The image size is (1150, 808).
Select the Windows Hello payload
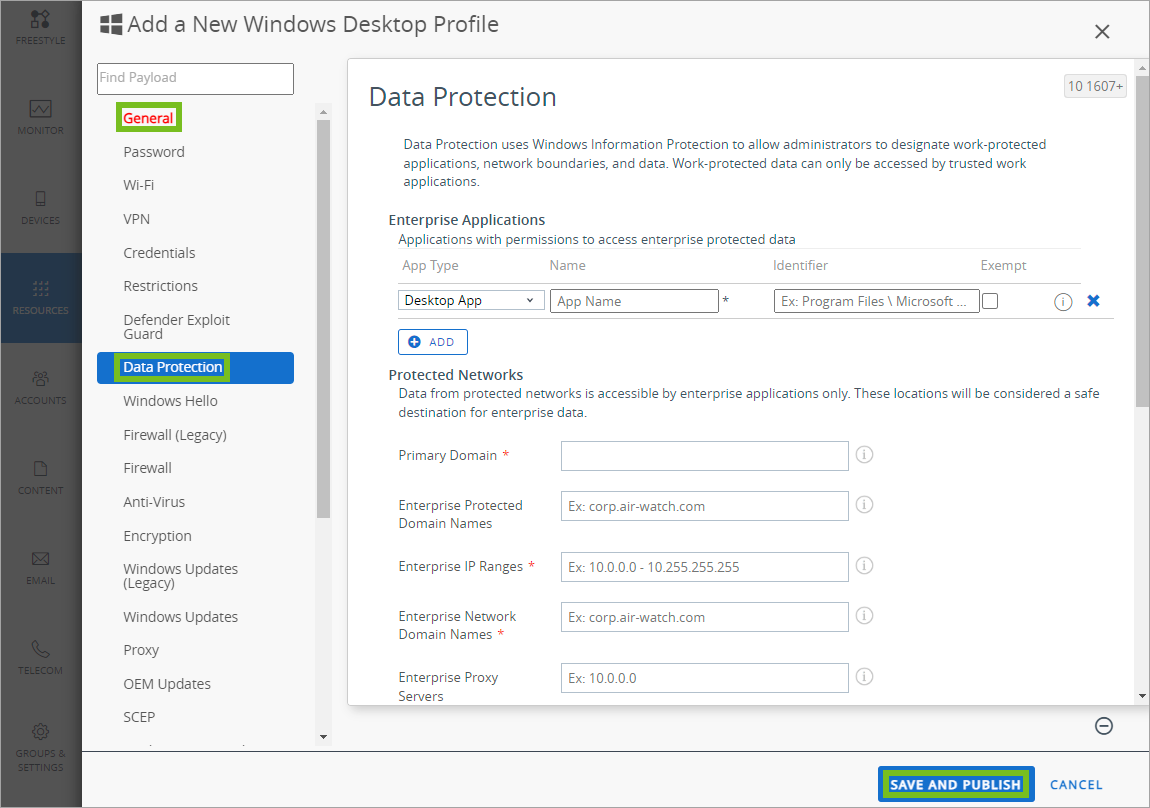(x=170, y=401)
